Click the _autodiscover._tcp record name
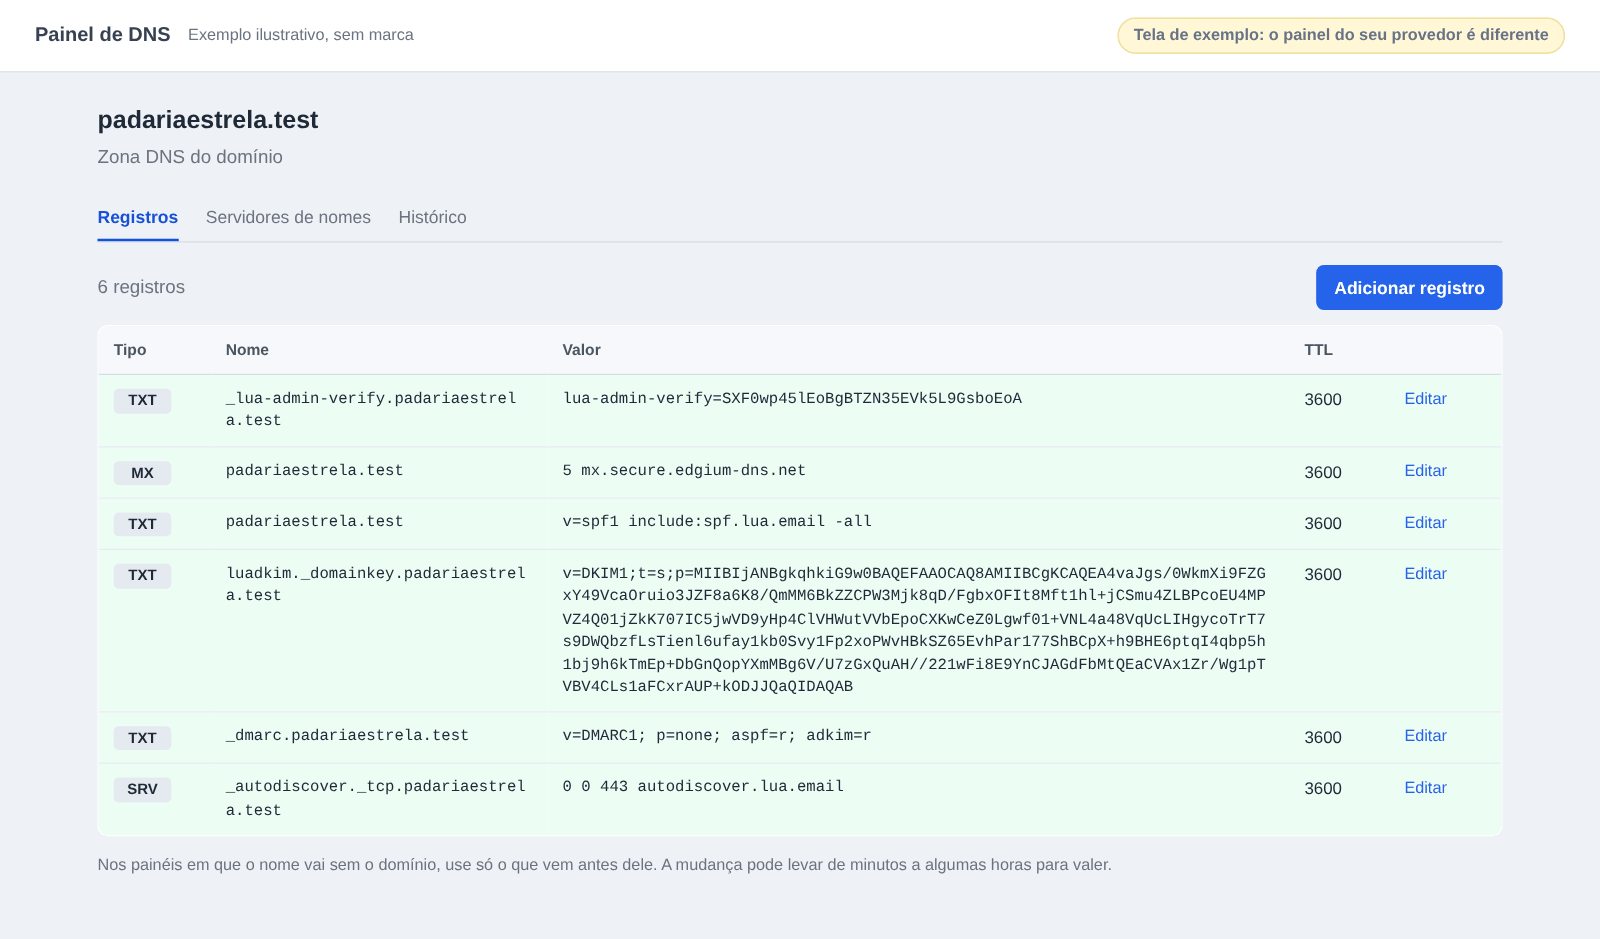The image size is (1600, 939). (x=376, y=798)
